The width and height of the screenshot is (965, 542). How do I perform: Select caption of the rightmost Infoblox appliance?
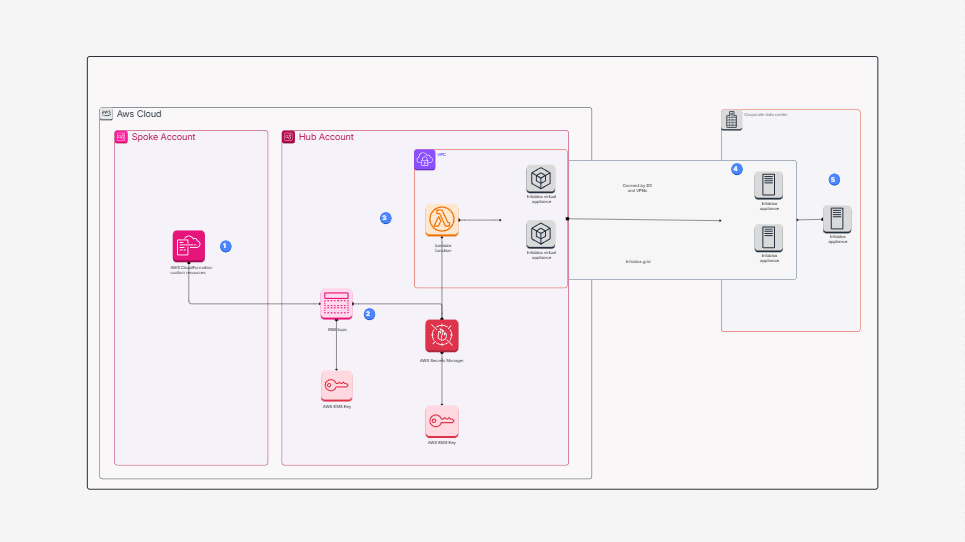click(x=838, y=239)
